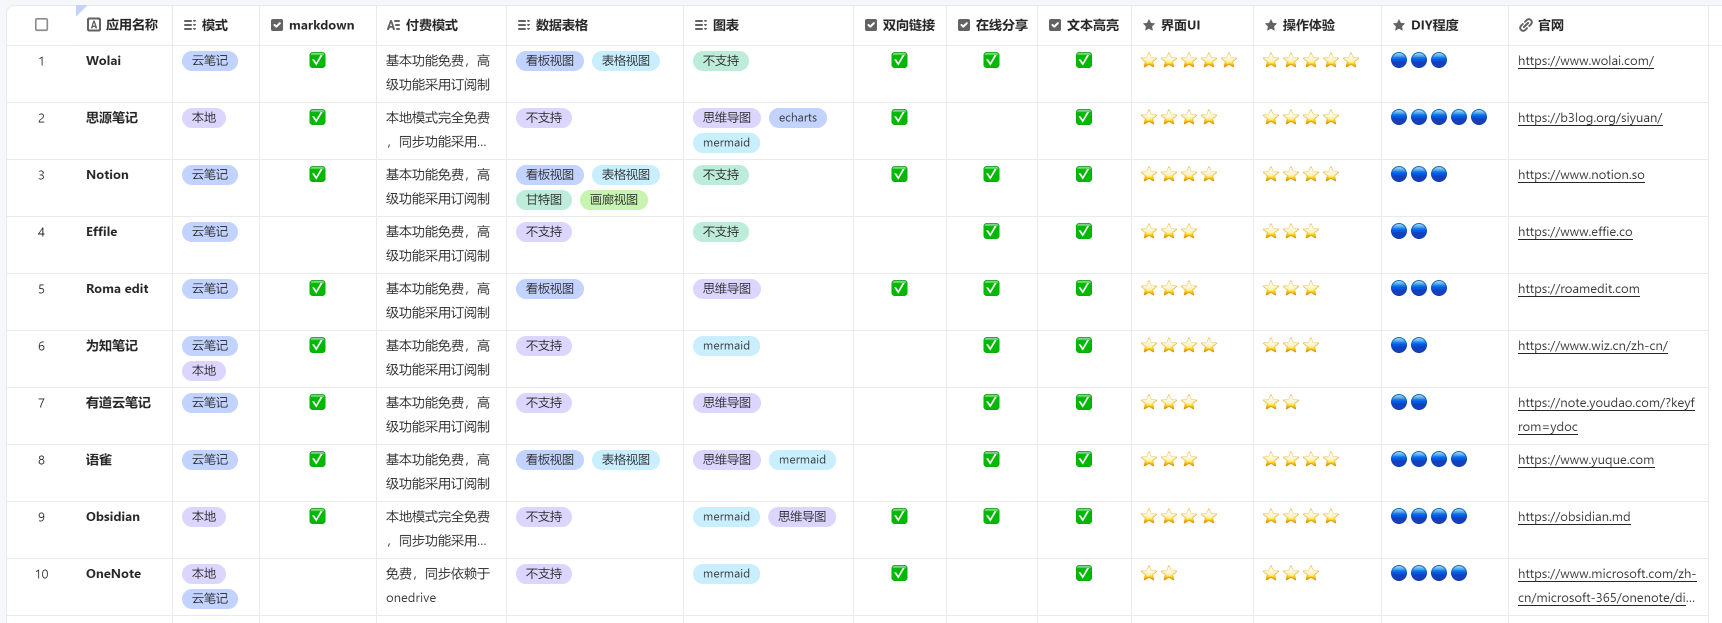This screenshot has height=623, width=1722.
Task: Toggle markdown checkbox for 为知笔记 row
Action: (317, 345)
